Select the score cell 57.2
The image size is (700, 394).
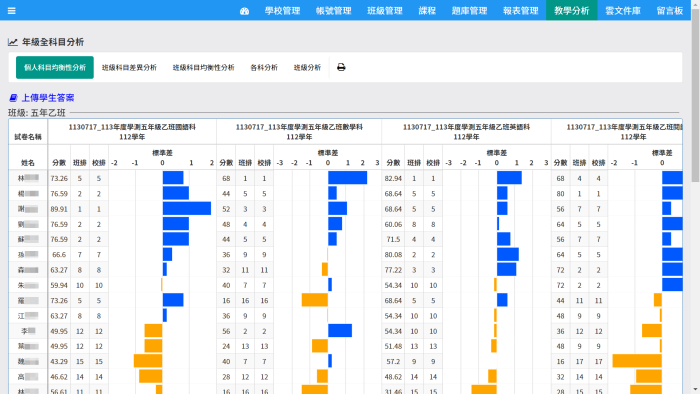tap(393, 361)
